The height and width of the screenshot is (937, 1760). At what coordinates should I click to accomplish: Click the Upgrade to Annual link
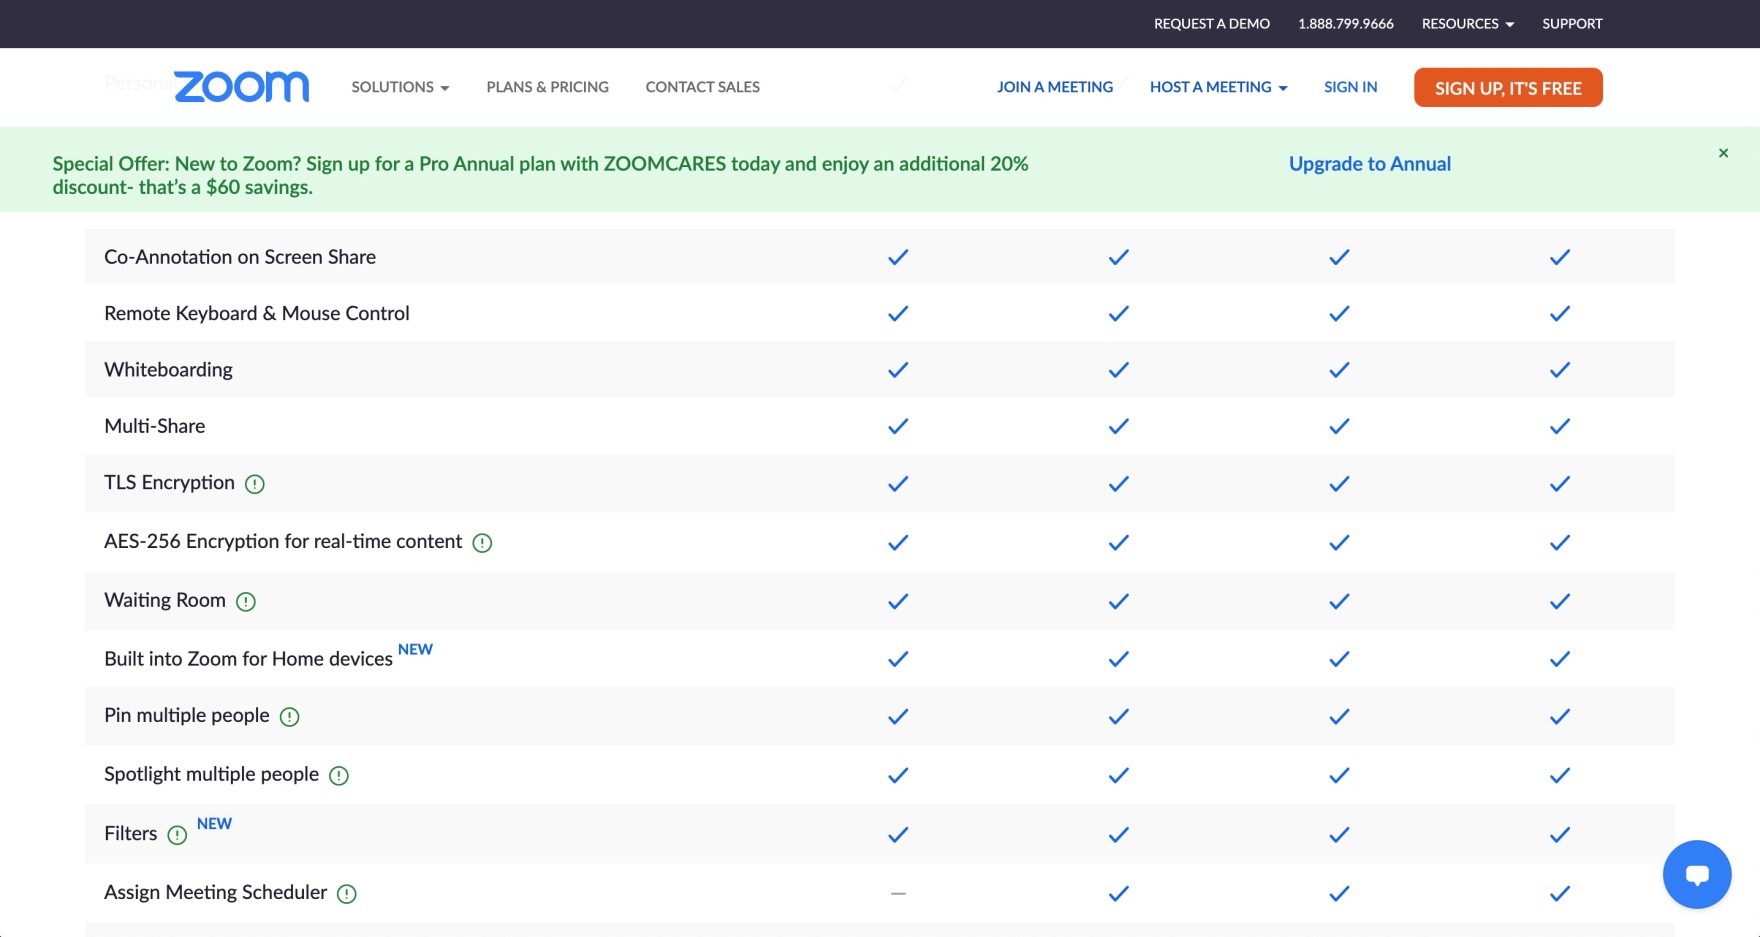(1369, 164)
